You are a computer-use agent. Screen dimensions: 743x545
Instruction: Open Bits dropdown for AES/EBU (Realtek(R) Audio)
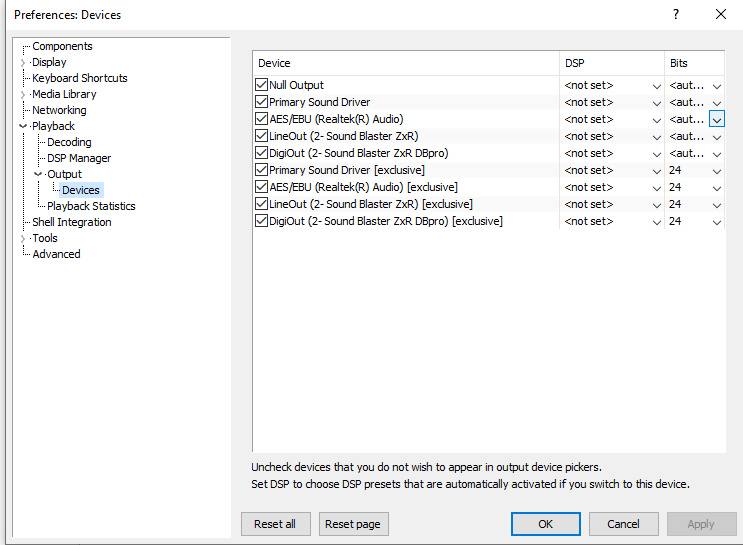pos(717,119)
